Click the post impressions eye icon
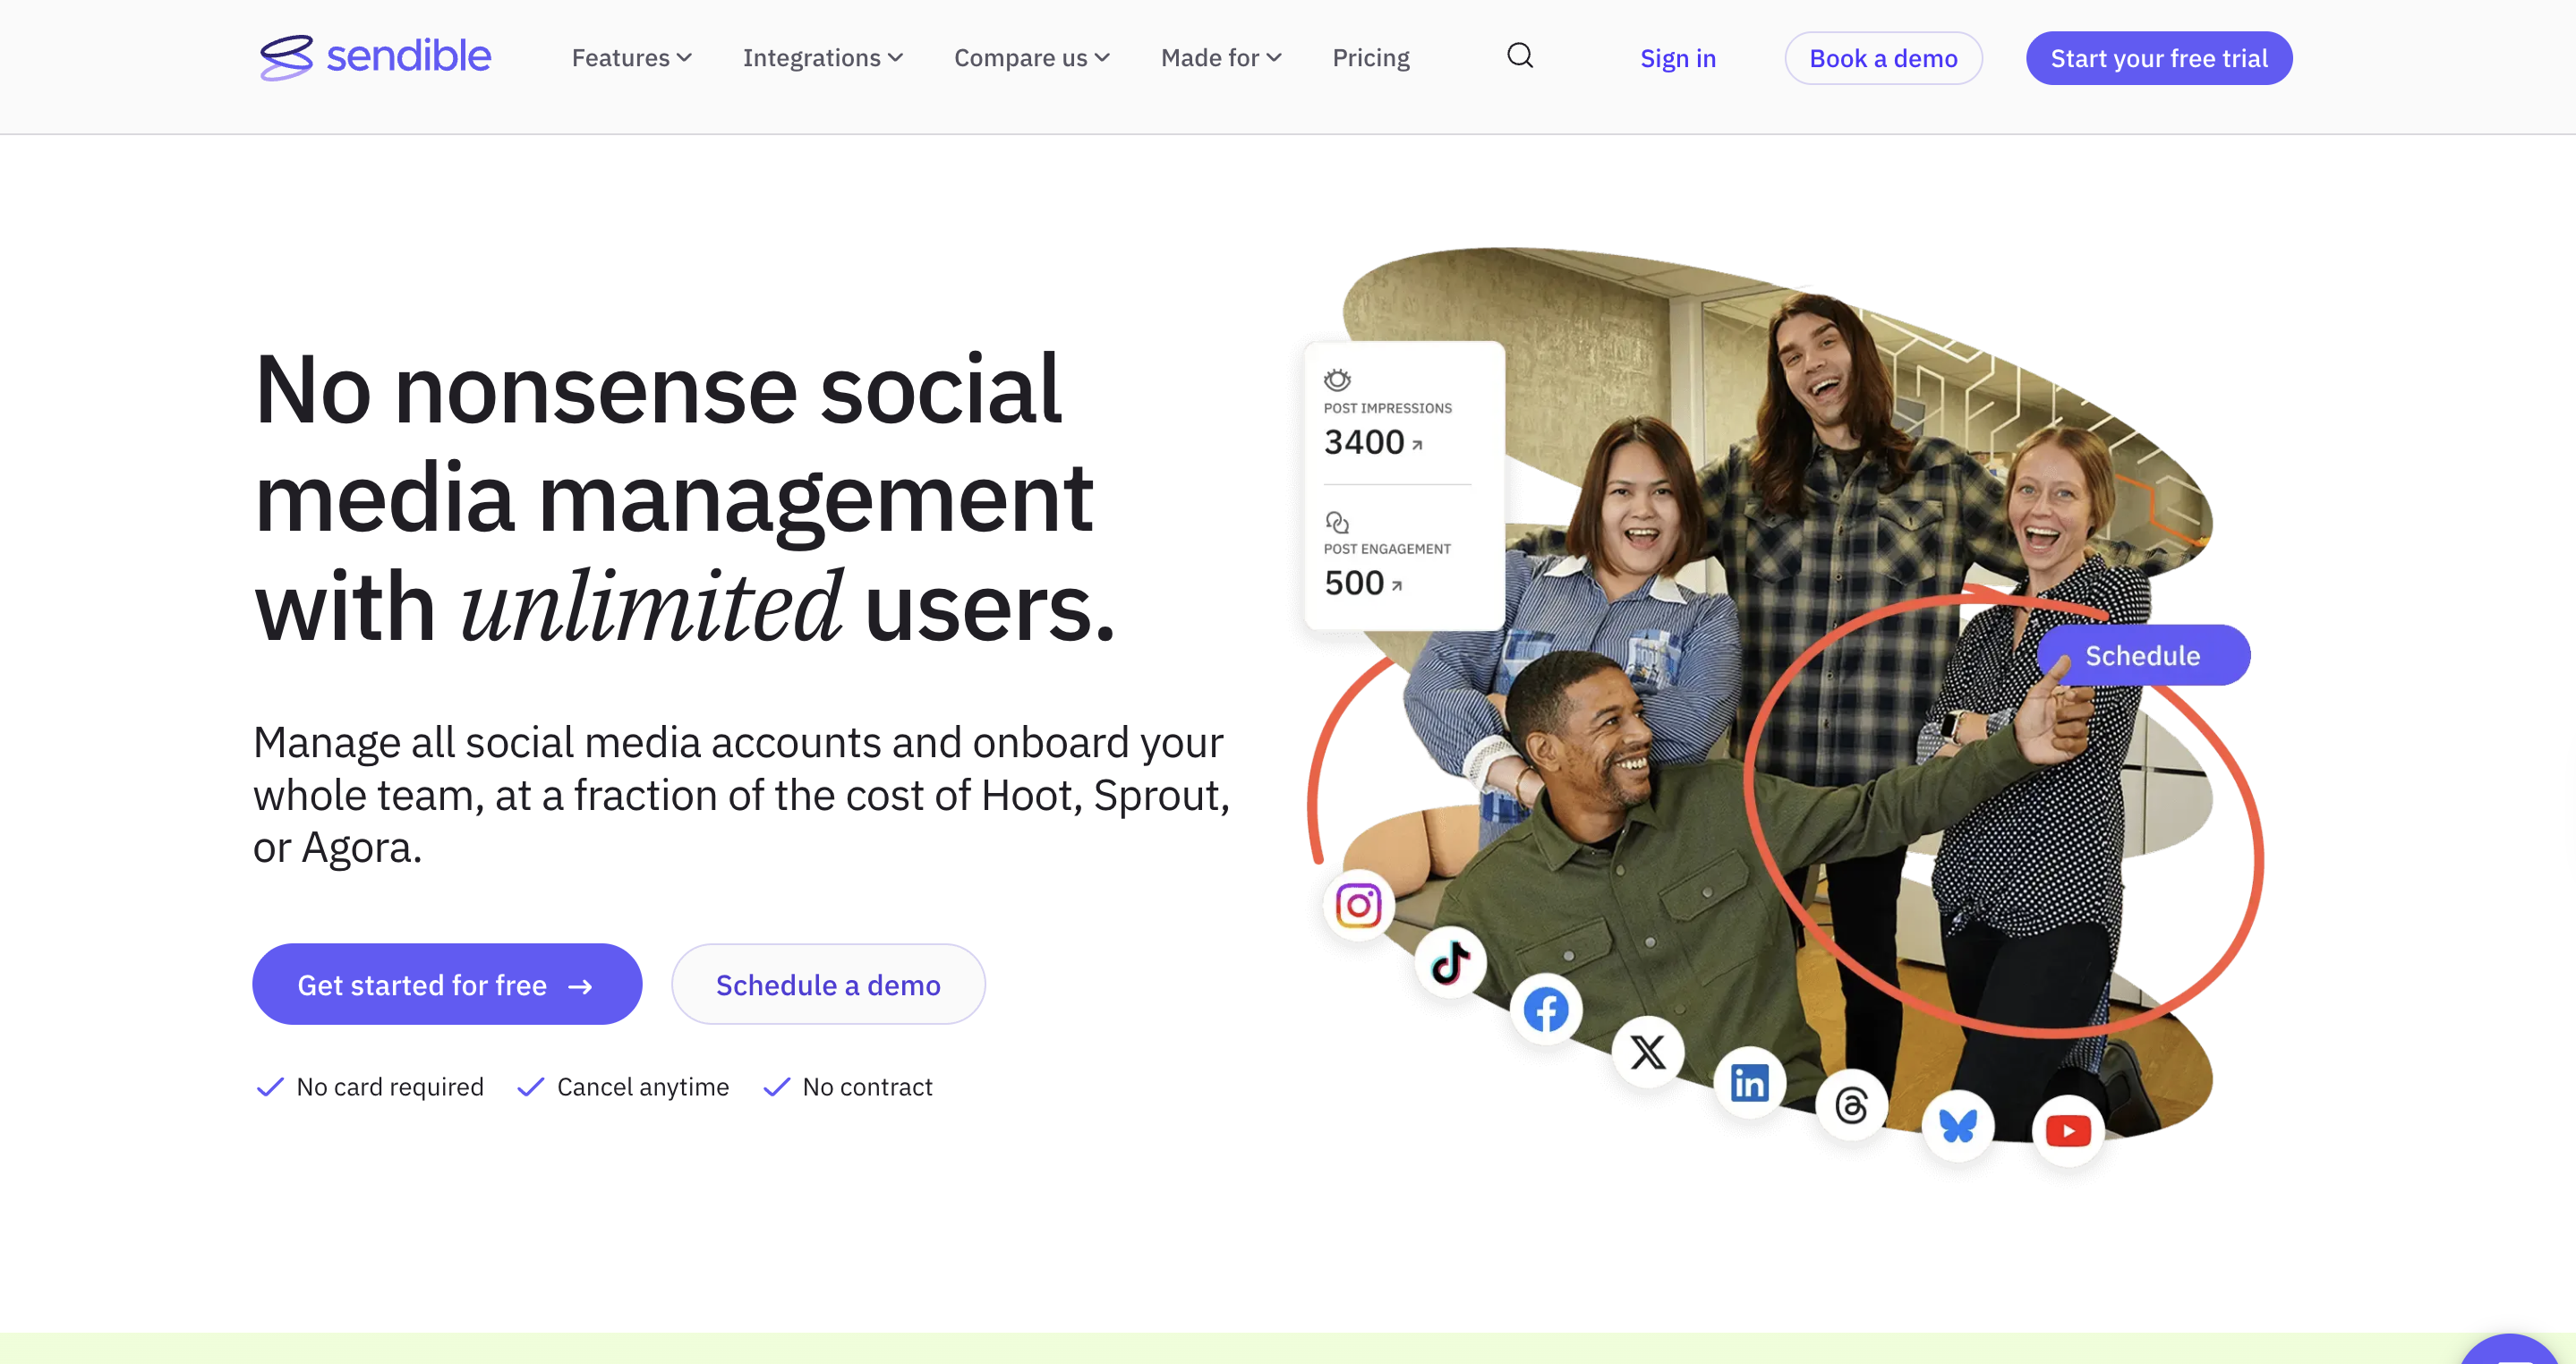 1337,380
